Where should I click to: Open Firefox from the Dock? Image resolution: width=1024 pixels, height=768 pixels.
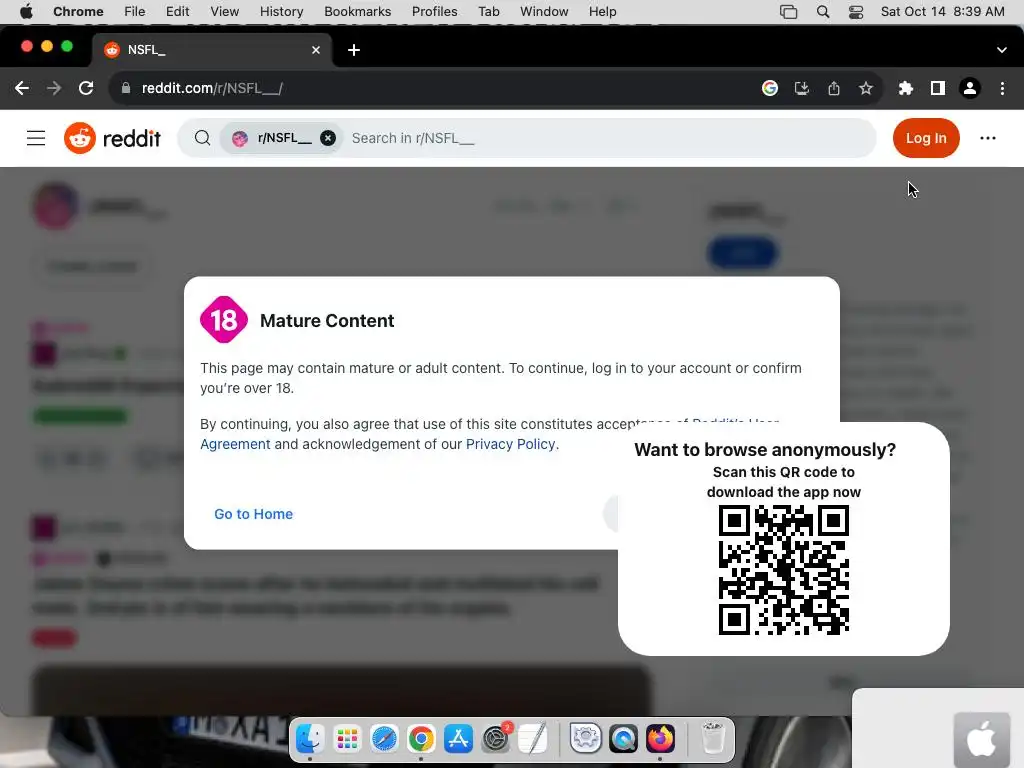click(660, 739)
